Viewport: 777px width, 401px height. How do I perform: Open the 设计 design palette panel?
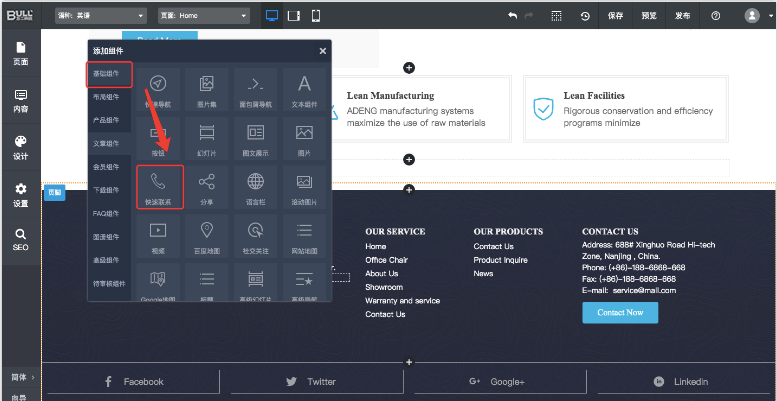20,146
